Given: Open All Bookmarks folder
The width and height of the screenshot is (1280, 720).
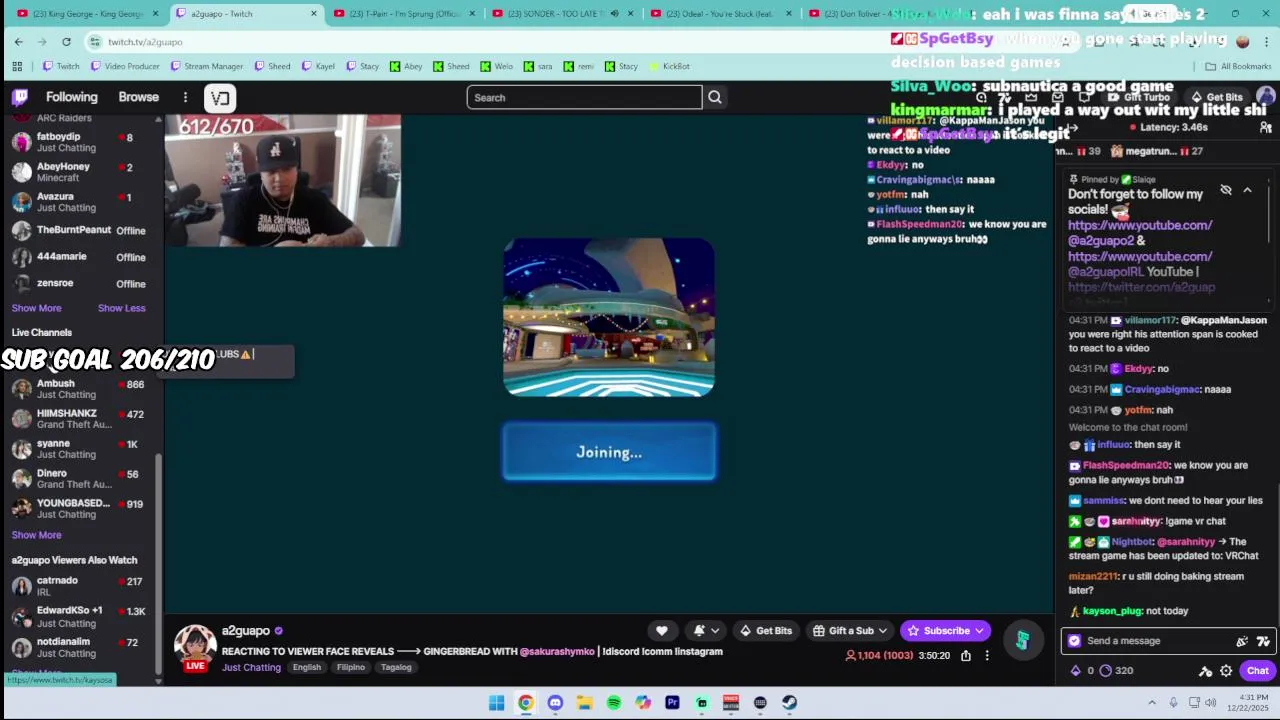Looking at the screenshot, I should point(1238,66).
